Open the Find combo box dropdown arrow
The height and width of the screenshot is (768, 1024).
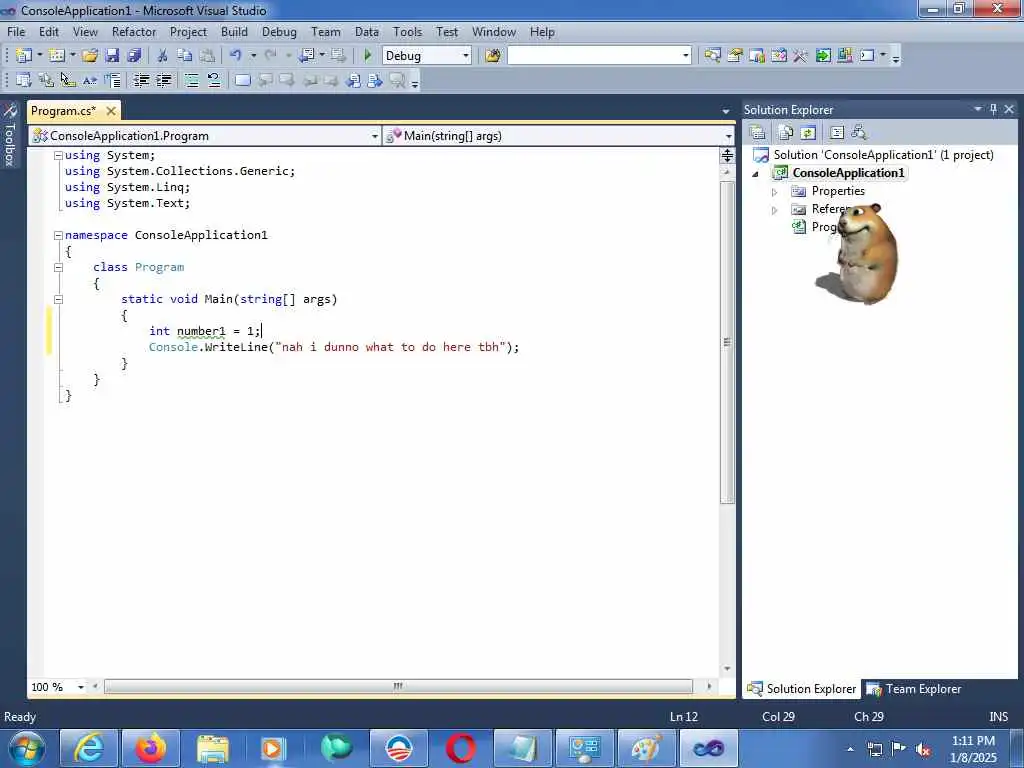[x=686, y=56]
